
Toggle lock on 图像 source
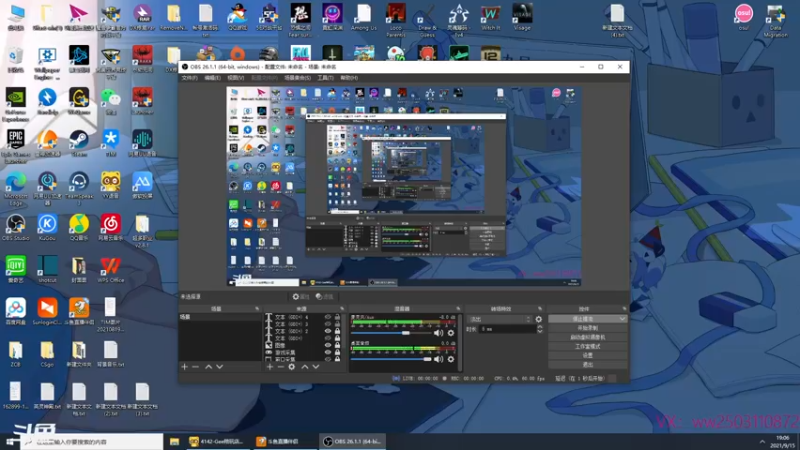click(337, 345)
